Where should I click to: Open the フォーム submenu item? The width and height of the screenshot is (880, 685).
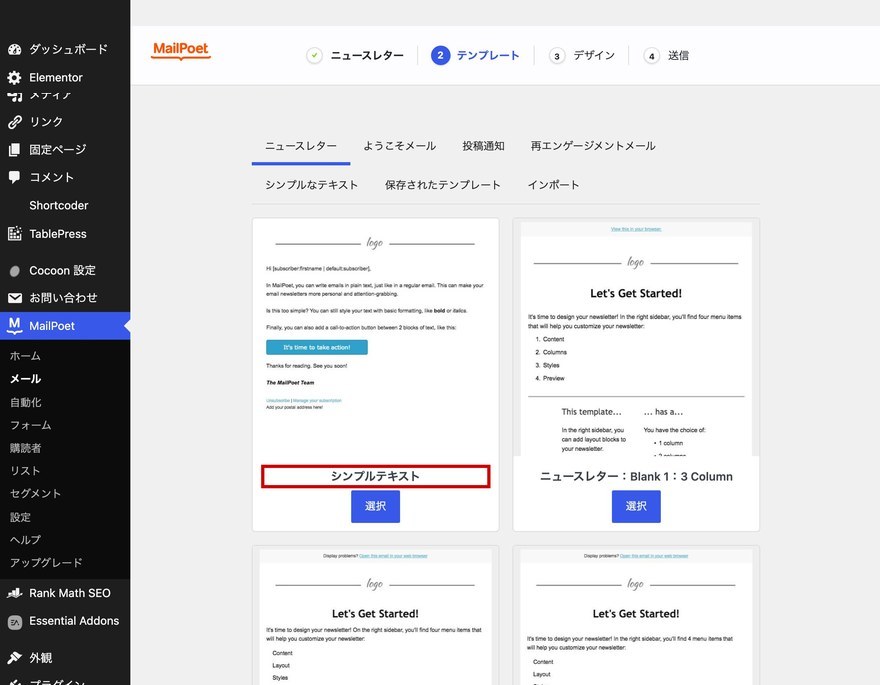(x=30, y=425)
